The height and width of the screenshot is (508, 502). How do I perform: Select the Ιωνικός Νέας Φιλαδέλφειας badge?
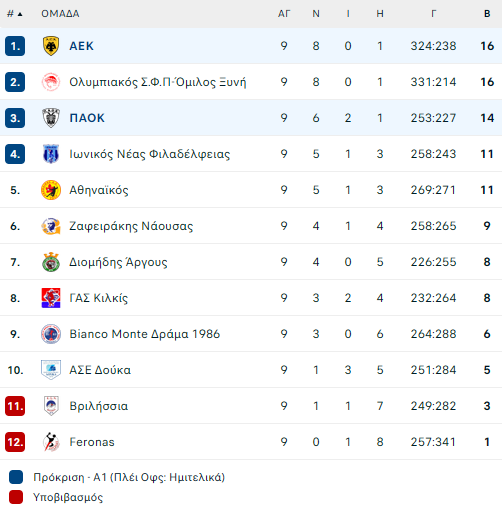click(51, 154)
